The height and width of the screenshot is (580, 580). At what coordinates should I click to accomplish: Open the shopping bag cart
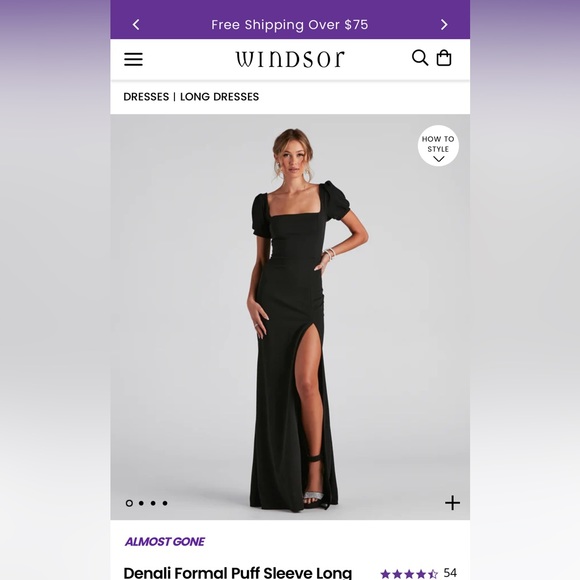[x=444, y=58]
